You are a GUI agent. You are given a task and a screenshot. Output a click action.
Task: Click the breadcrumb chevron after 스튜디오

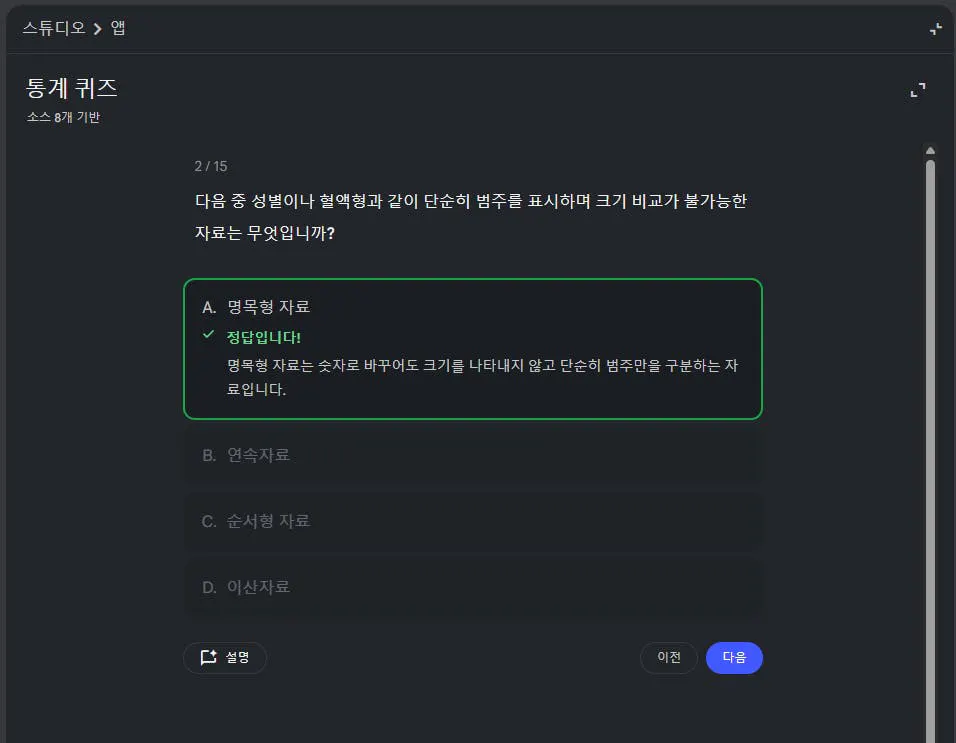(x=98, y=29)
